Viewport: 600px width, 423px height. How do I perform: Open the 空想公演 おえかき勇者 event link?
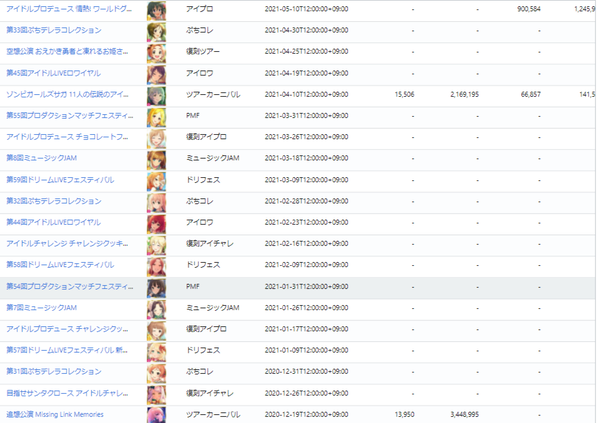tap(67, 51)
